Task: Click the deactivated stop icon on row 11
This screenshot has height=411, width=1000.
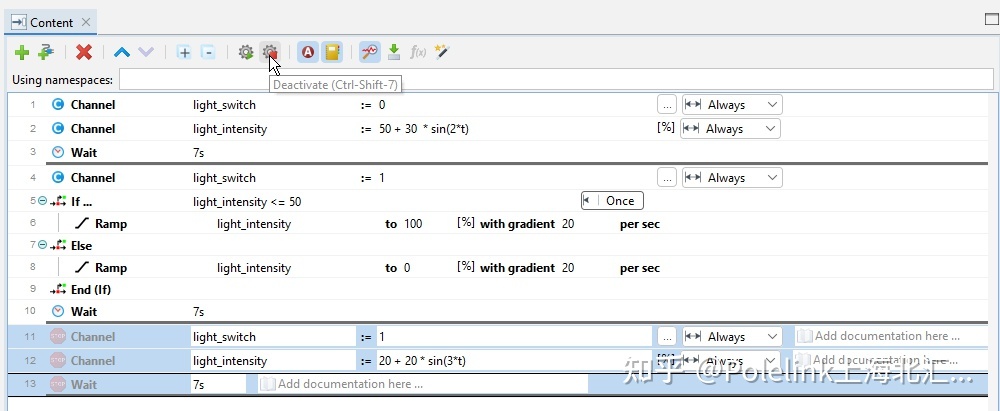Action: pos(58,336)
